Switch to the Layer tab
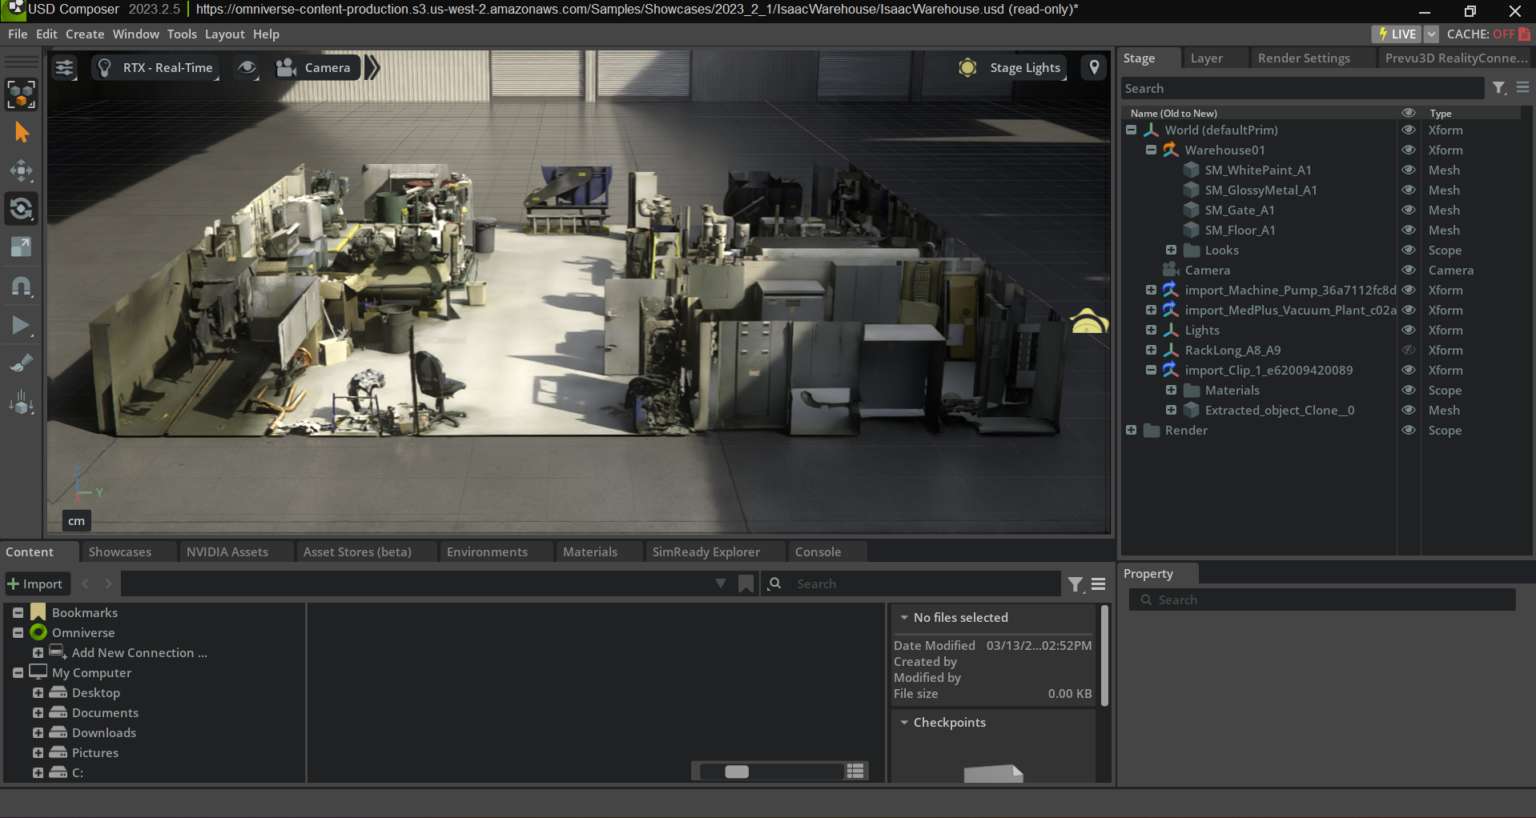This screenshot has height=818, width=1536. 1205,58
